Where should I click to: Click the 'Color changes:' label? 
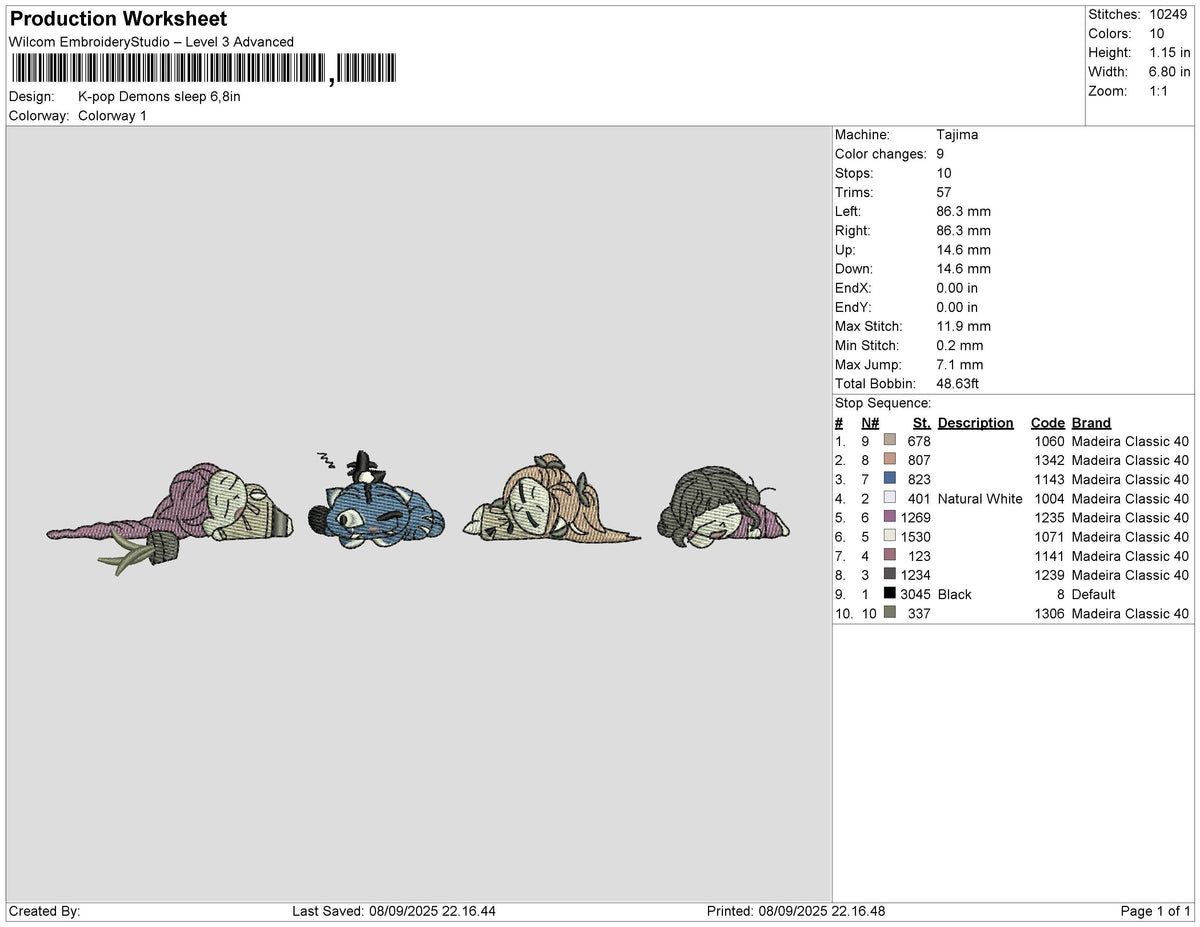881,154
